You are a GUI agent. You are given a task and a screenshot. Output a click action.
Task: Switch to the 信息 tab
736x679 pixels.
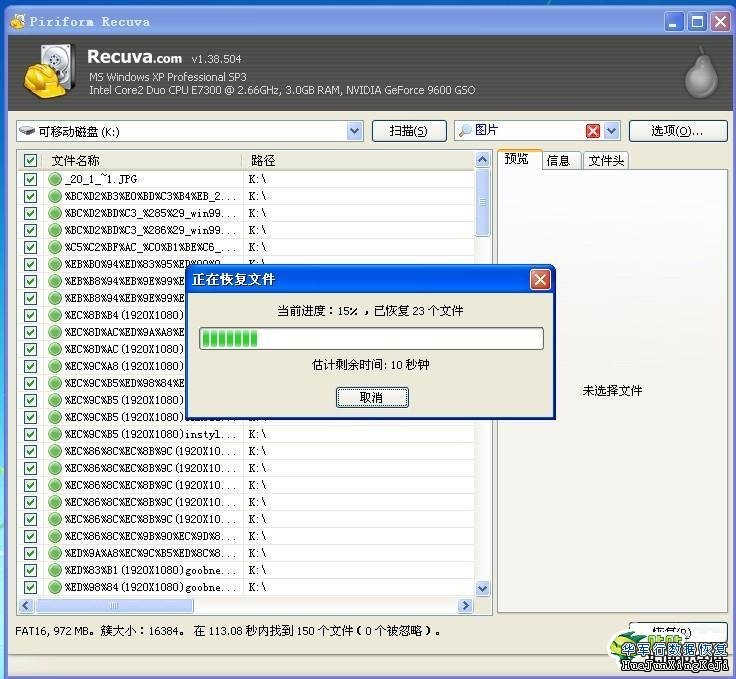click(x=559, y=160)
